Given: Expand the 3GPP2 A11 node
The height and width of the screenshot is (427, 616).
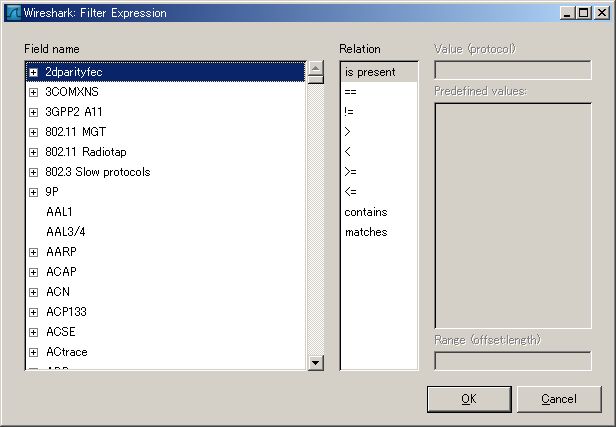Looking at the screenshot, I should click(33, 112).
